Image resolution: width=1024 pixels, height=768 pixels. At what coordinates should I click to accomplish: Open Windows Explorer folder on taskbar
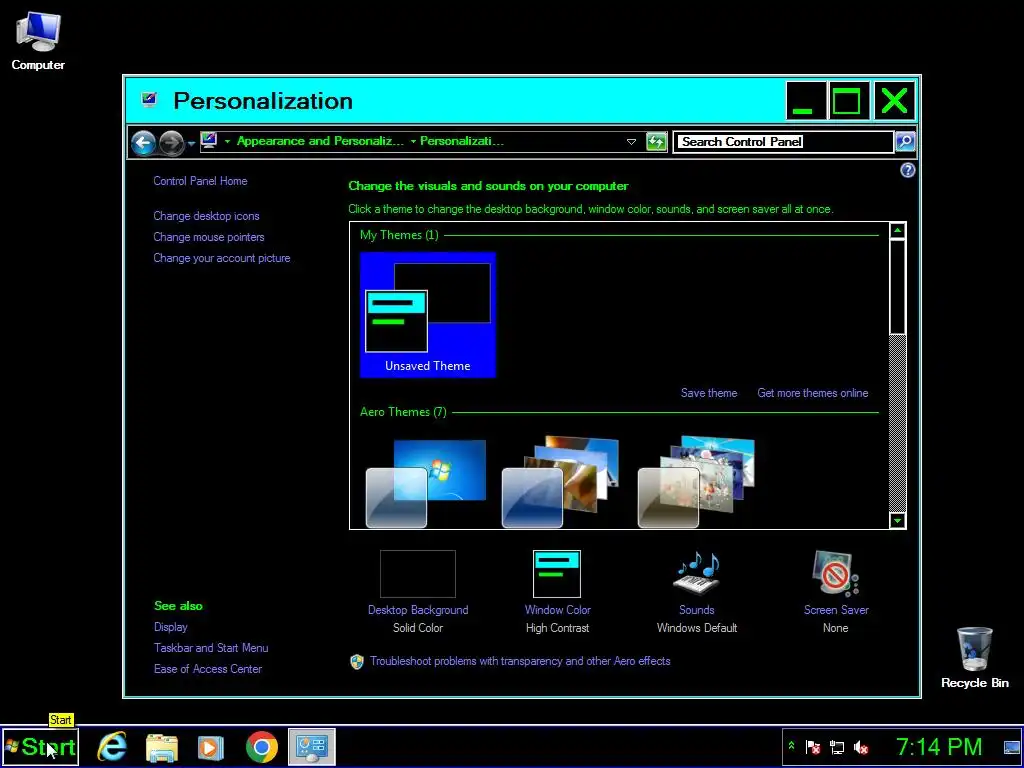161,748
